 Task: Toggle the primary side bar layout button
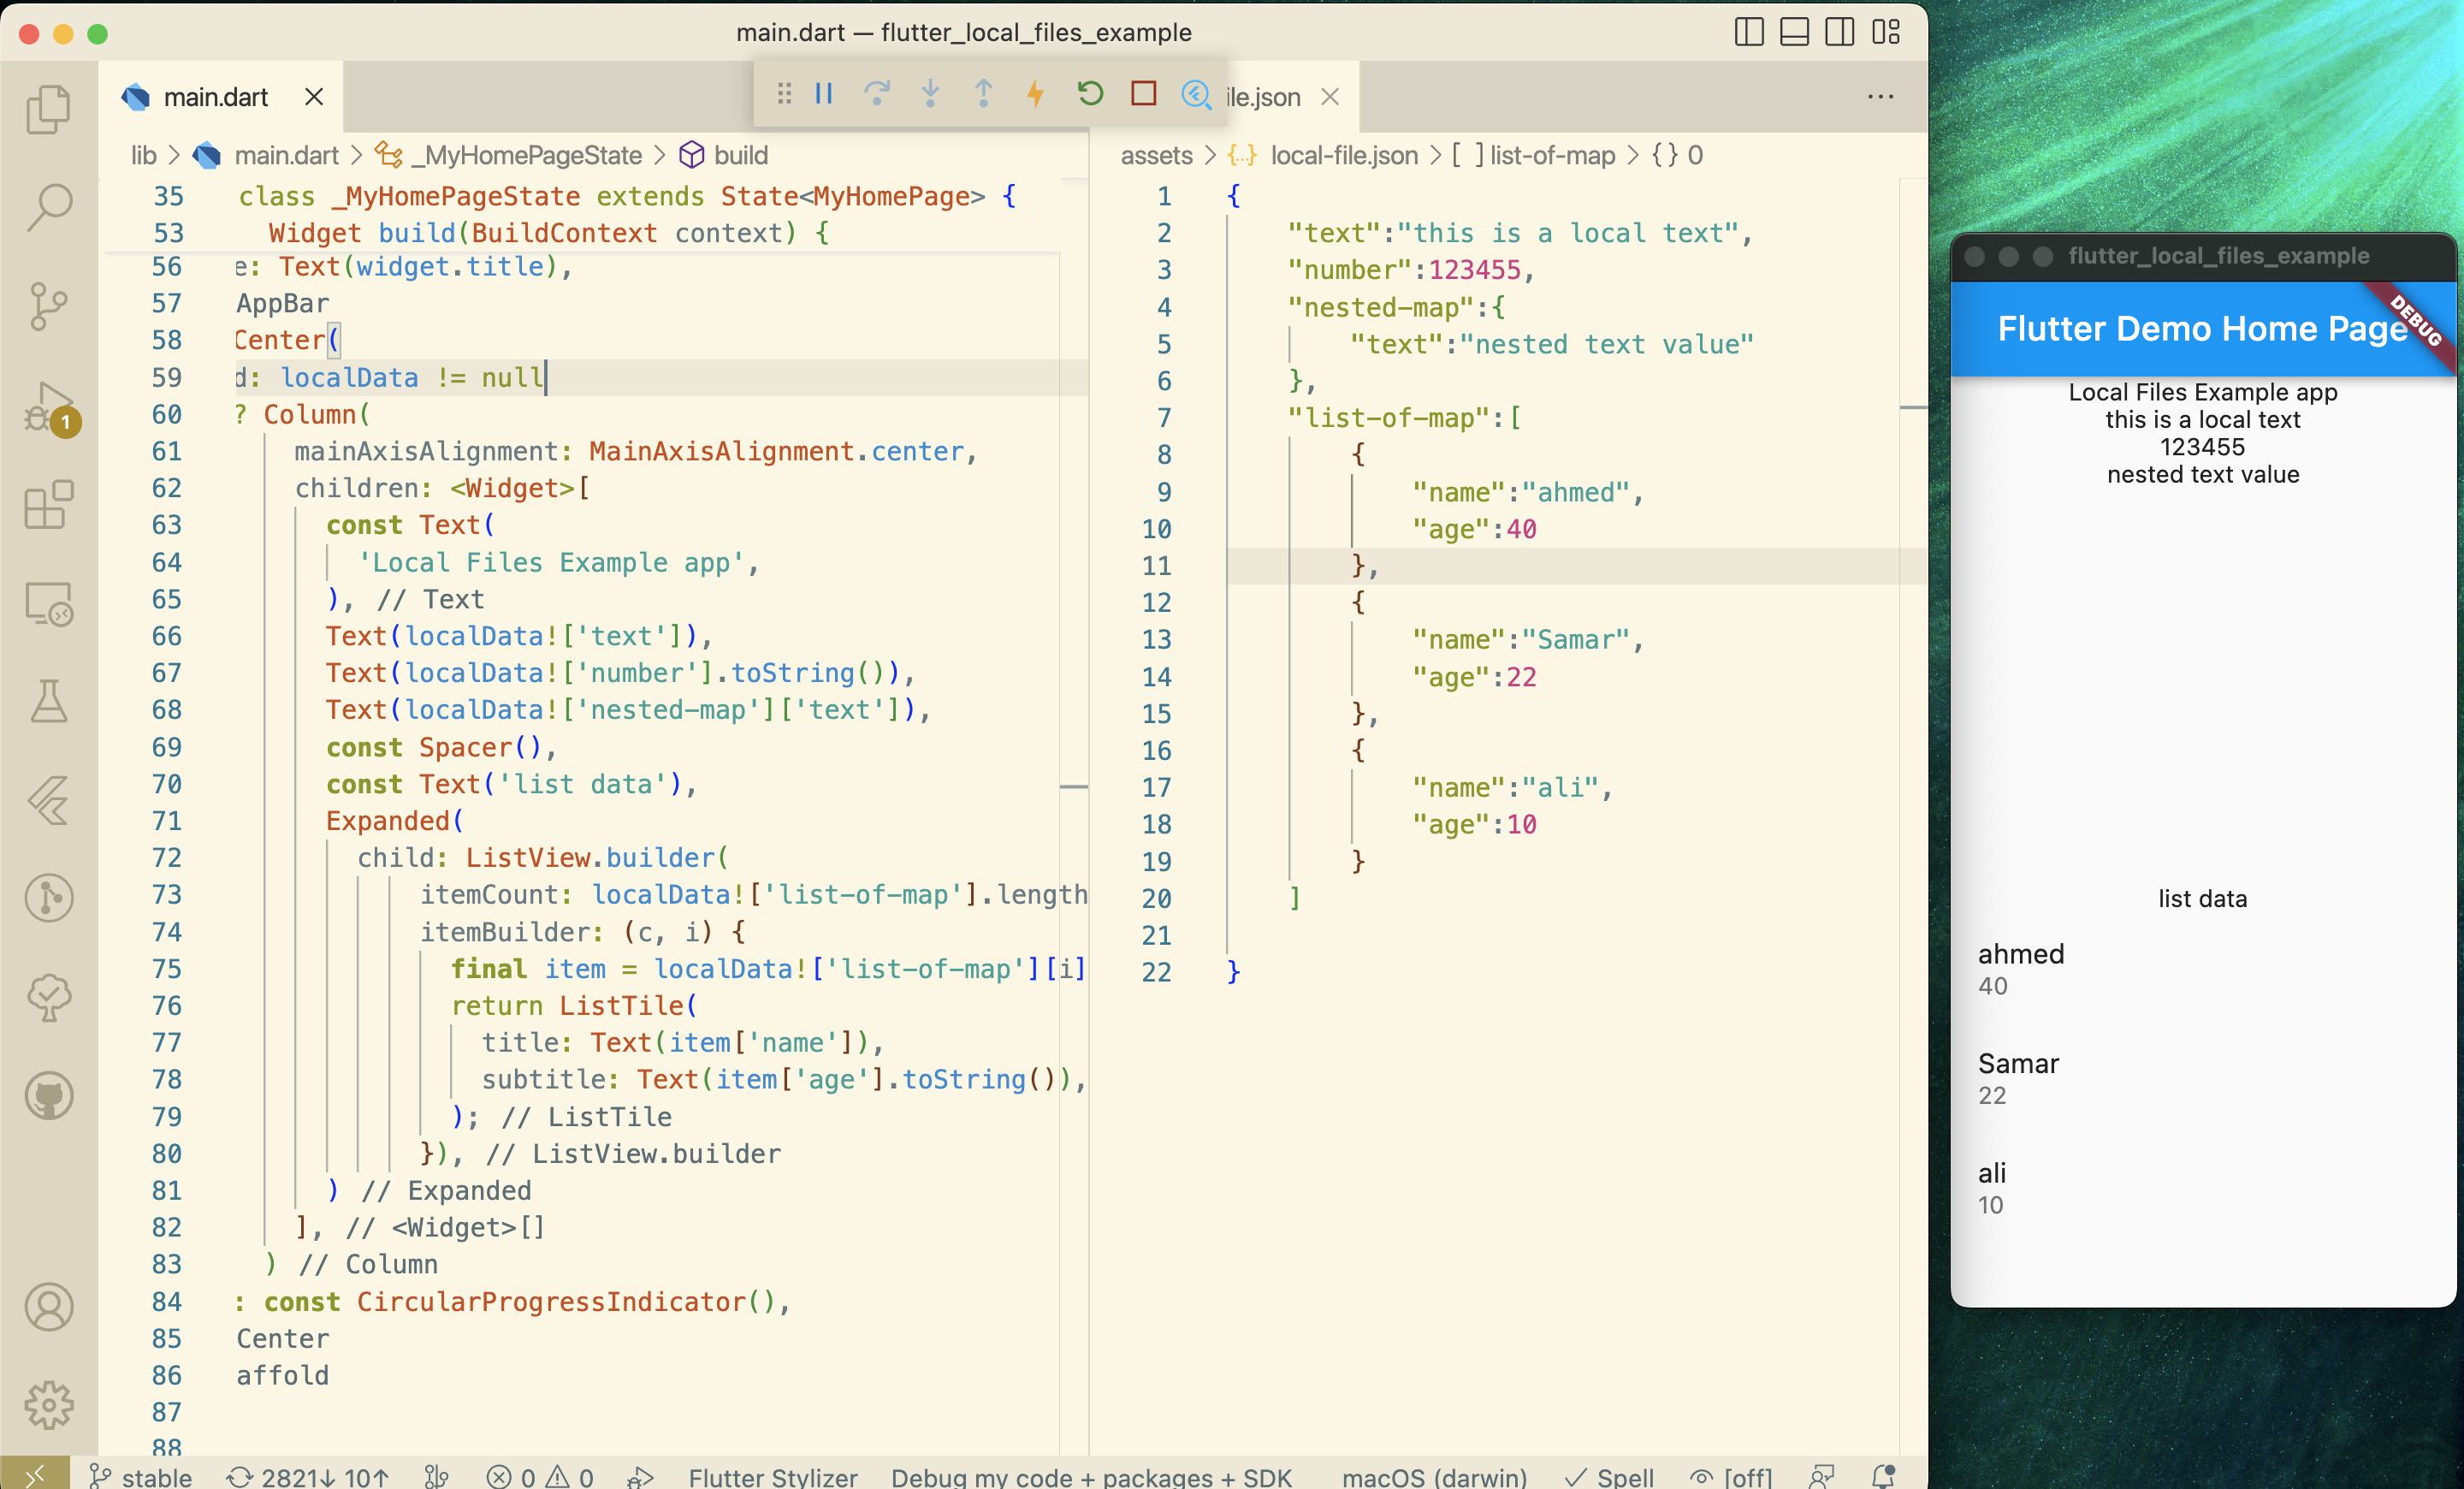point(1748,32)
